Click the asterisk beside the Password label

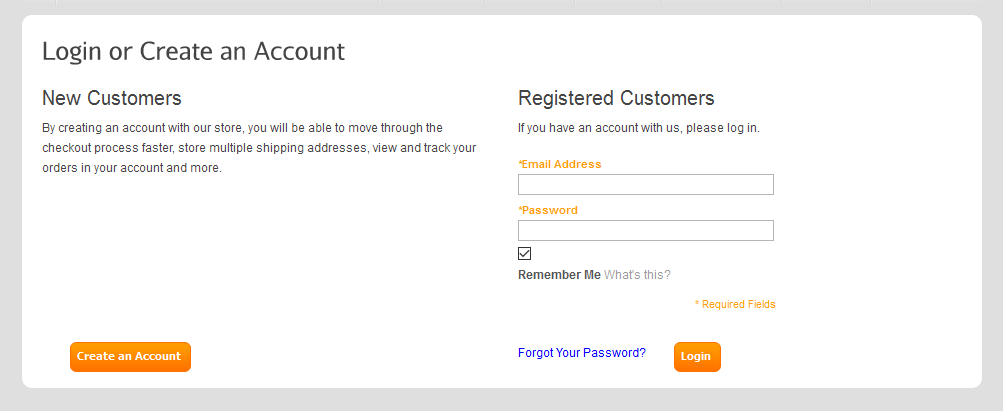point(520,209)
